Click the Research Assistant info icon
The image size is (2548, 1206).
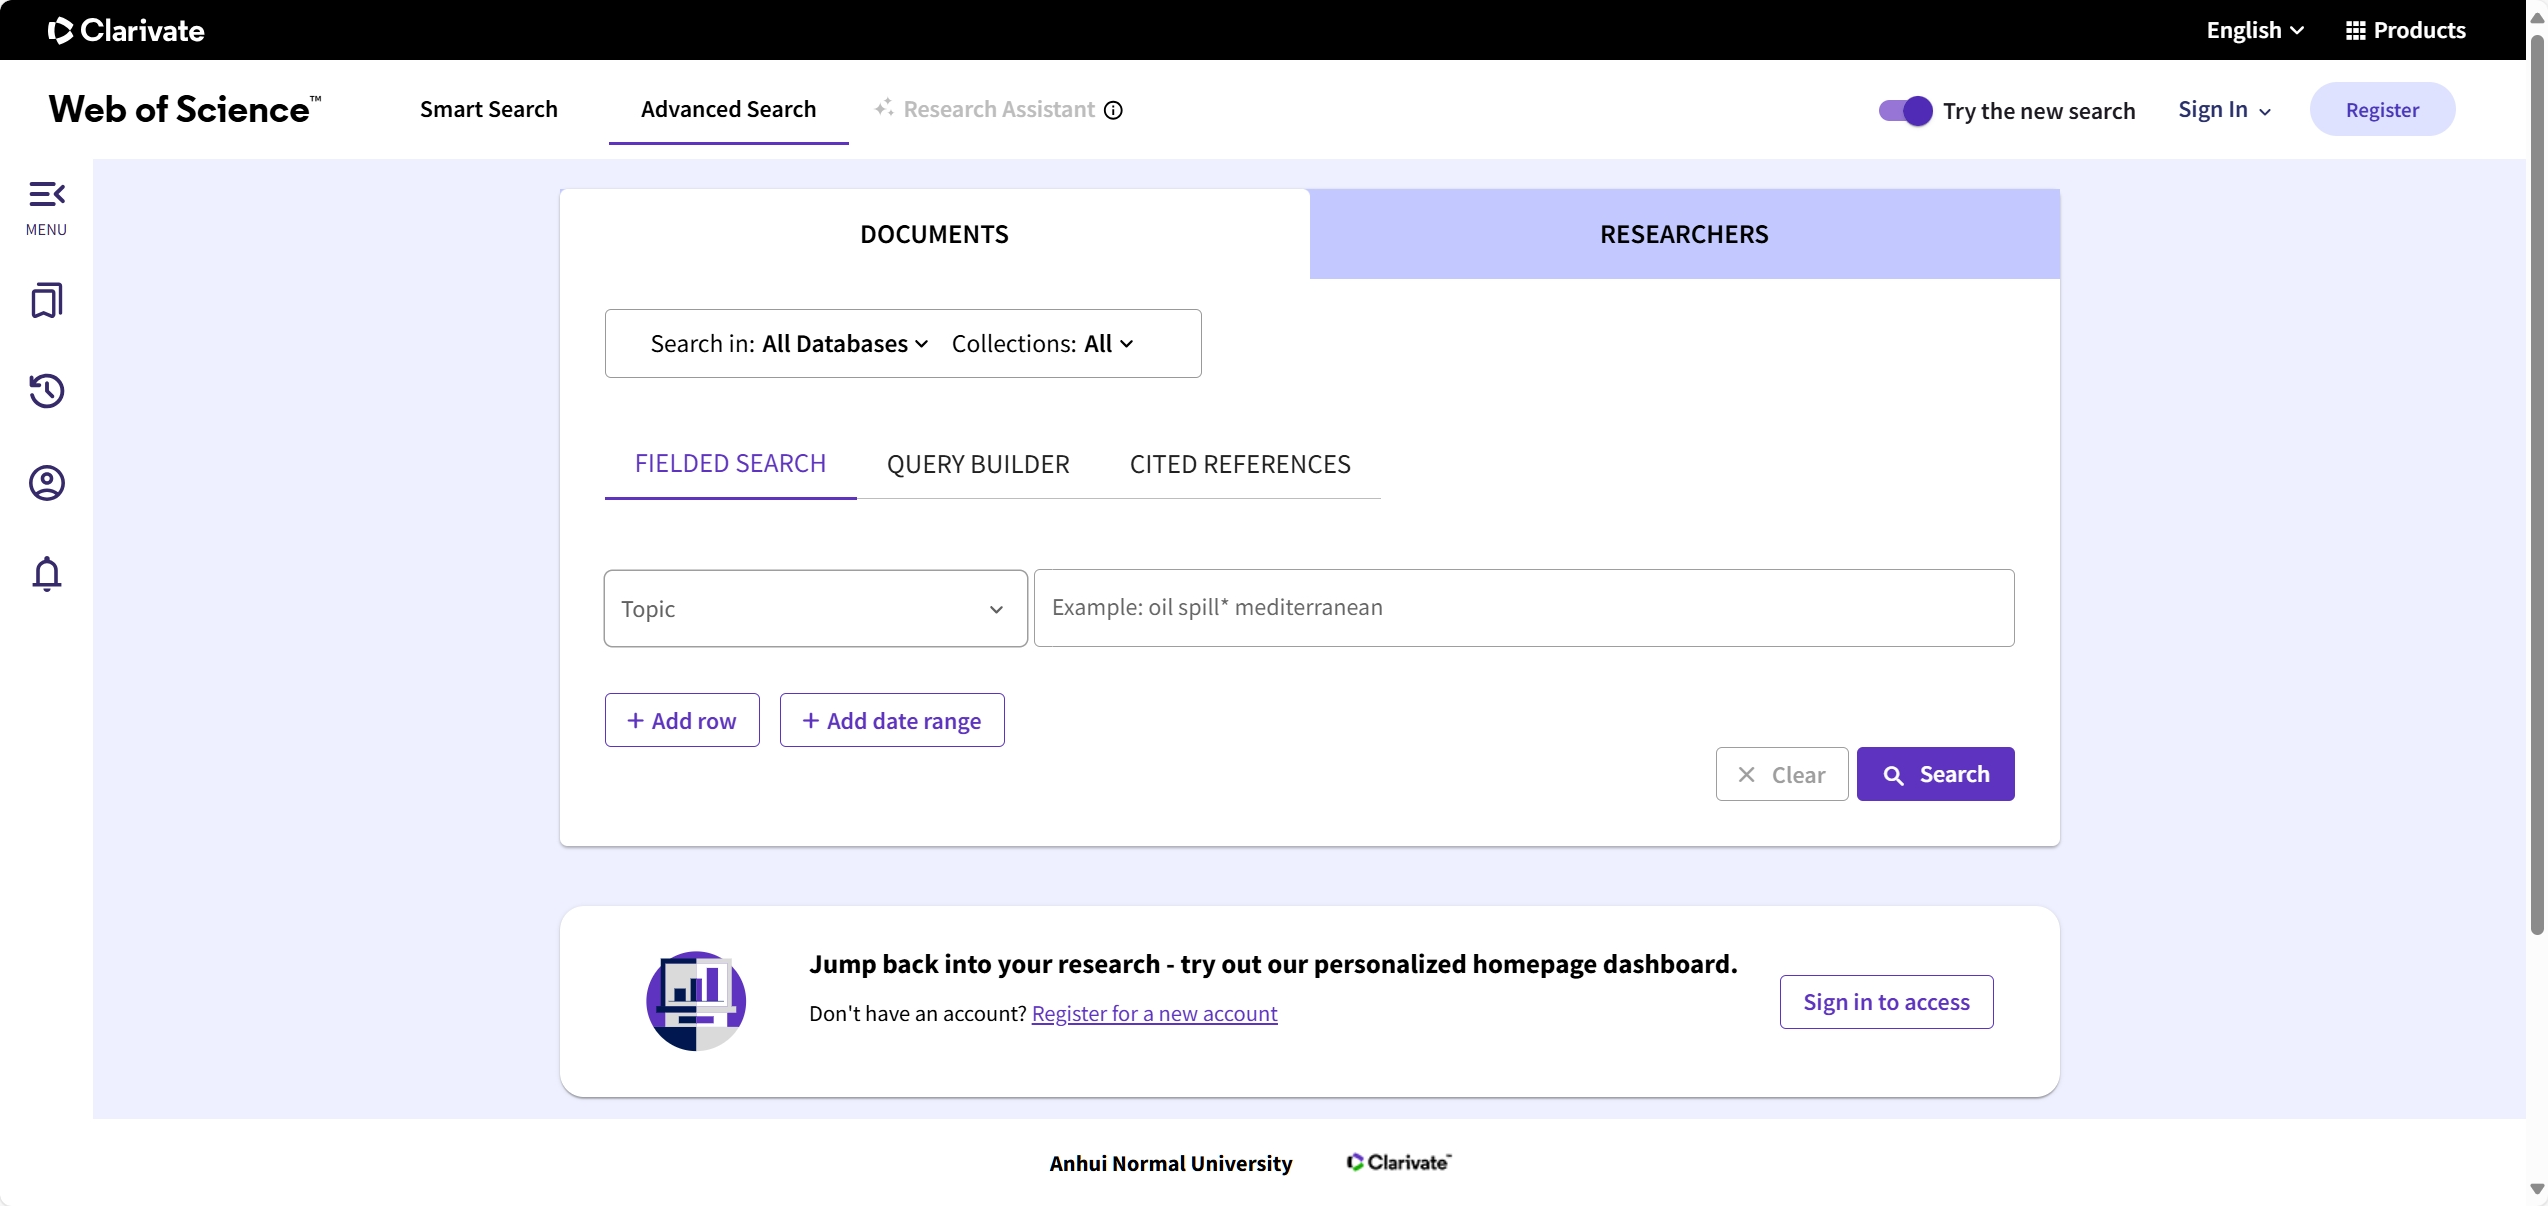pyautogui.click(x=1113, y=110)
